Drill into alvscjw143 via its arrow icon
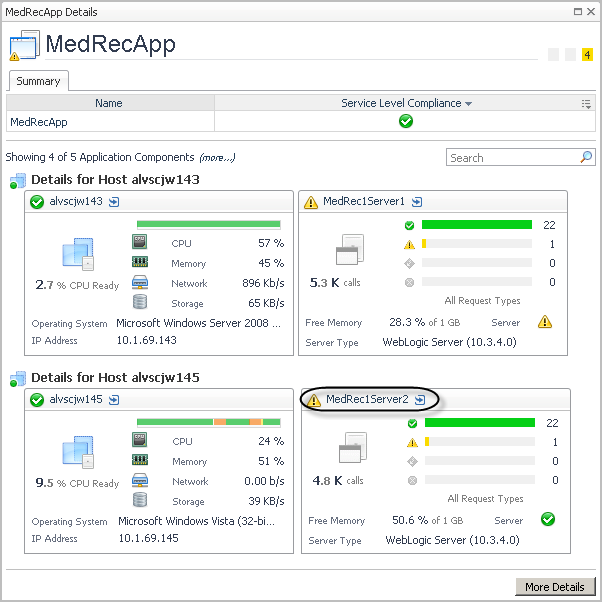This screenshot has height=602, width=602. pos(114,202)
